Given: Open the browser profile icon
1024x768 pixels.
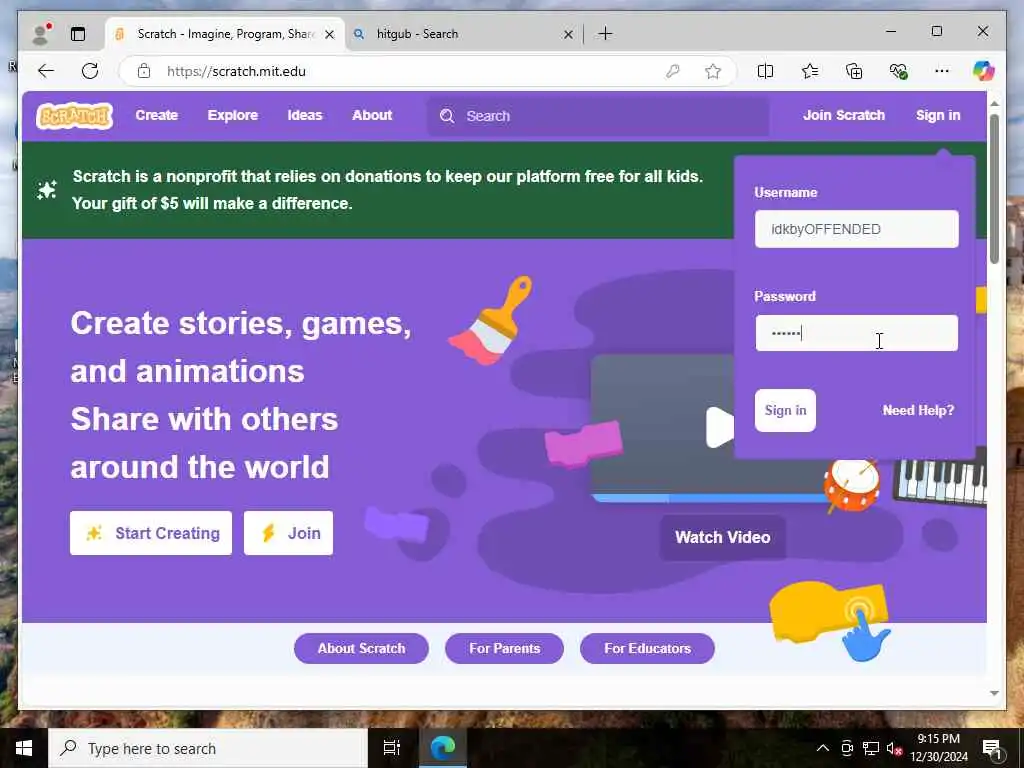Looking at the screenshot, I should (40, 34).
